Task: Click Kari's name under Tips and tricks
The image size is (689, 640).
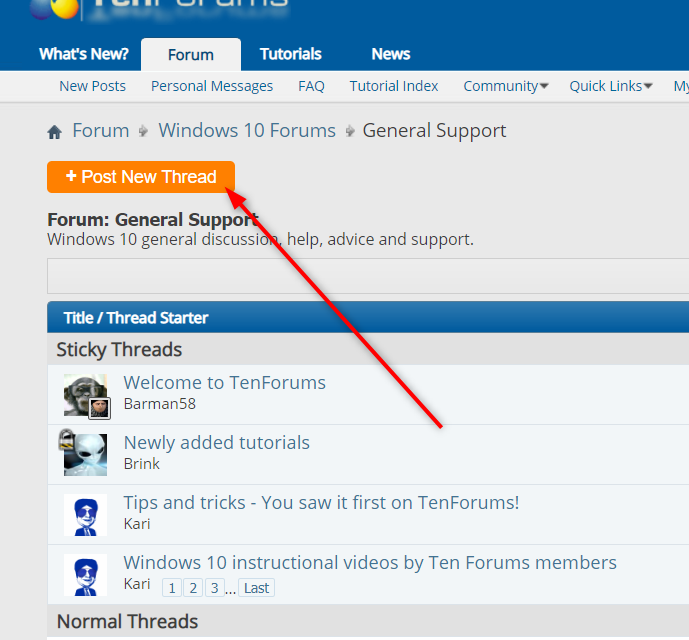Action: coord(137,524)
